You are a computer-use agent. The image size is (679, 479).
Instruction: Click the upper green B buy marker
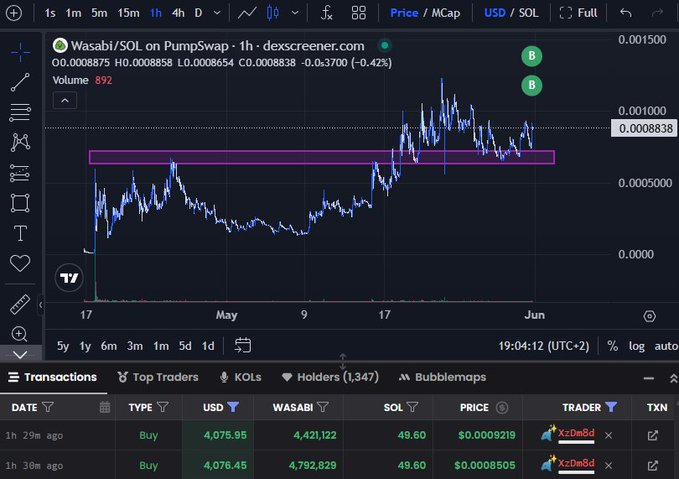pyautogui.click(x=532, y=56)
